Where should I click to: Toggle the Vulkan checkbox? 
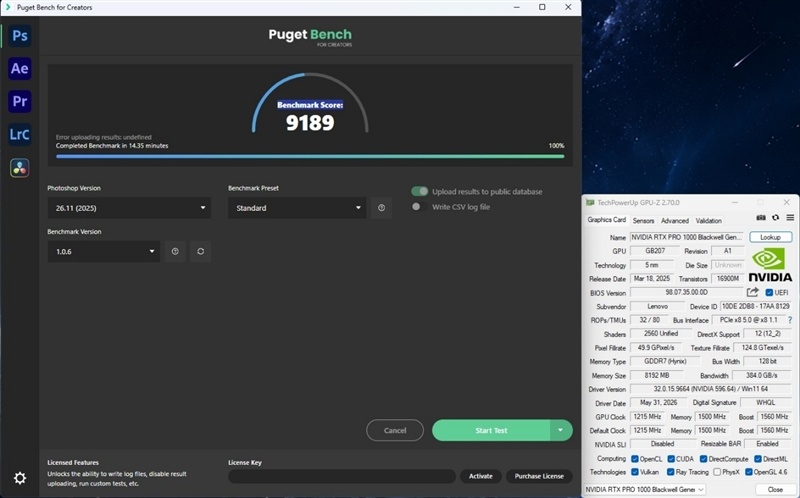635,472
